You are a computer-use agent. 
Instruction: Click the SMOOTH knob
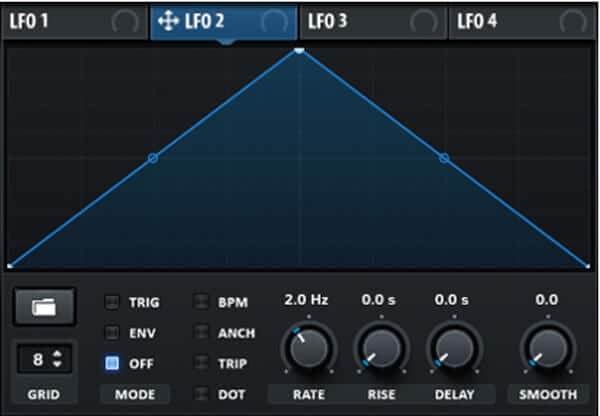[x=548, y=348]
